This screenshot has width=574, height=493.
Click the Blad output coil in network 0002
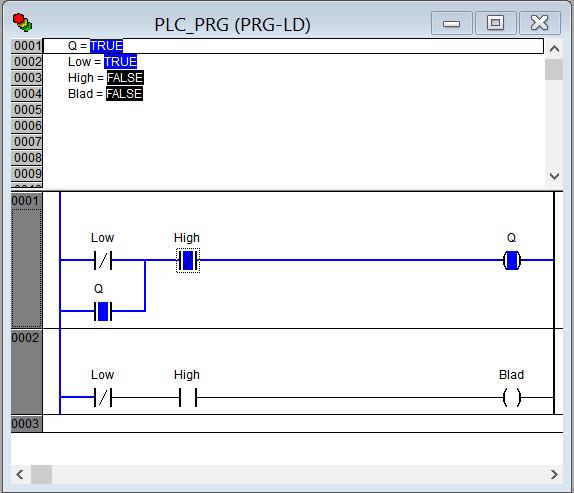tap(512, 397)
